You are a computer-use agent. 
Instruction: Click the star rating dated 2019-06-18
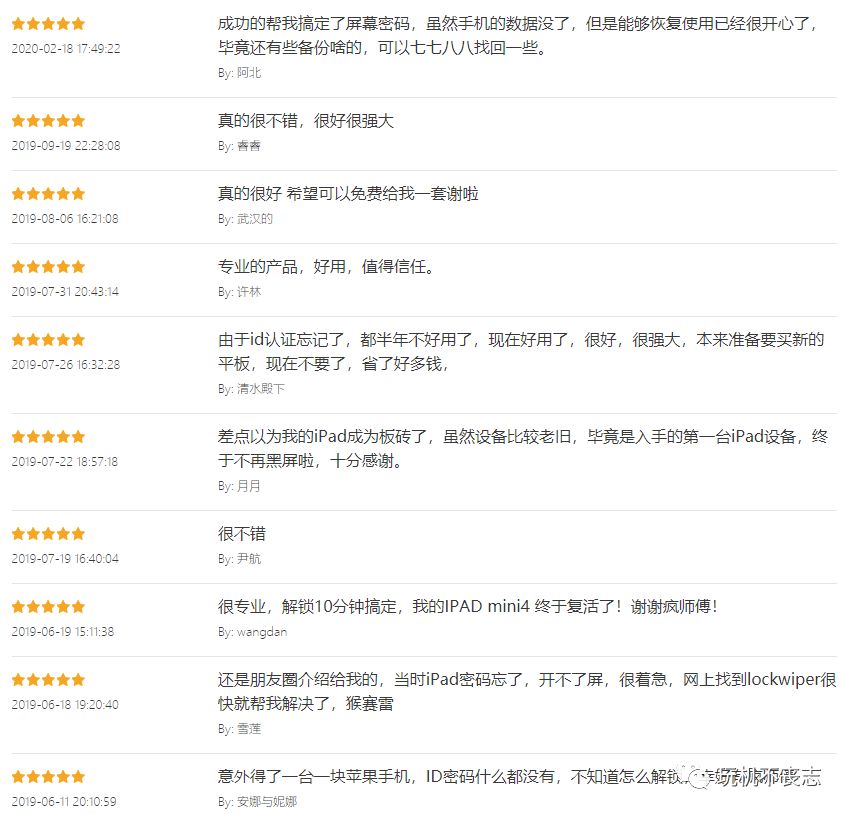[x=48, y=680]
